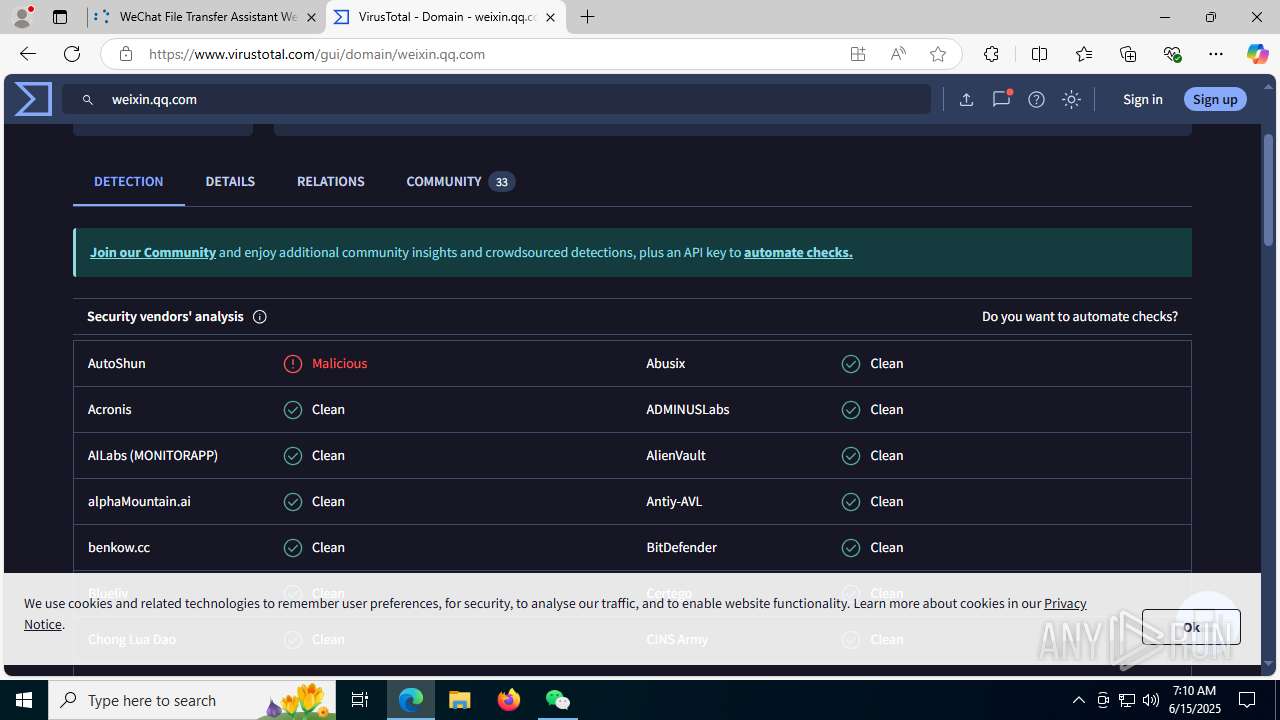Click the site info lock icon
This screenshot has height=720, width=1280.
(x=125, y=54)
